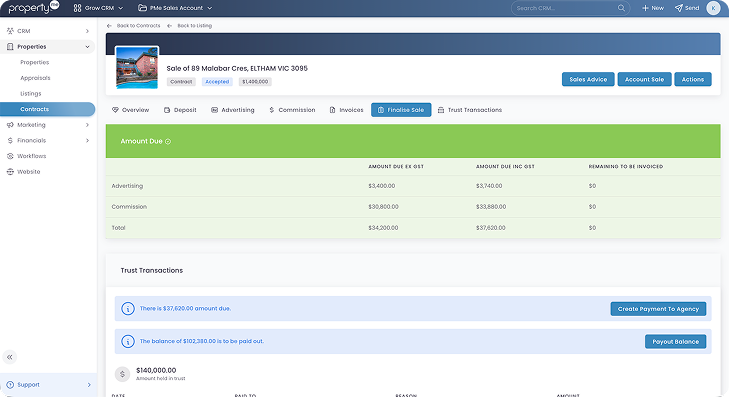Viewport: 729px width, 397px height.
Task: Switch to the Trust Transactions tab
Action: point(470,110)
